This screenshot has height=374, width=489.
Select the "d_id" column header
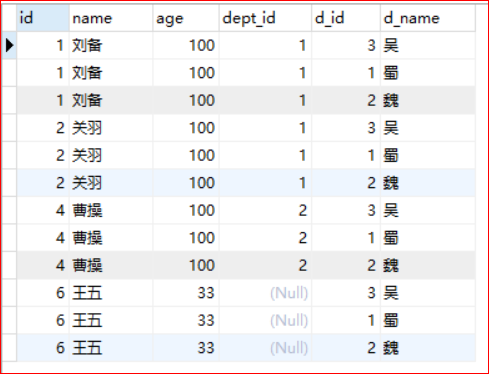pyautogui.click(x=346, y=18)
